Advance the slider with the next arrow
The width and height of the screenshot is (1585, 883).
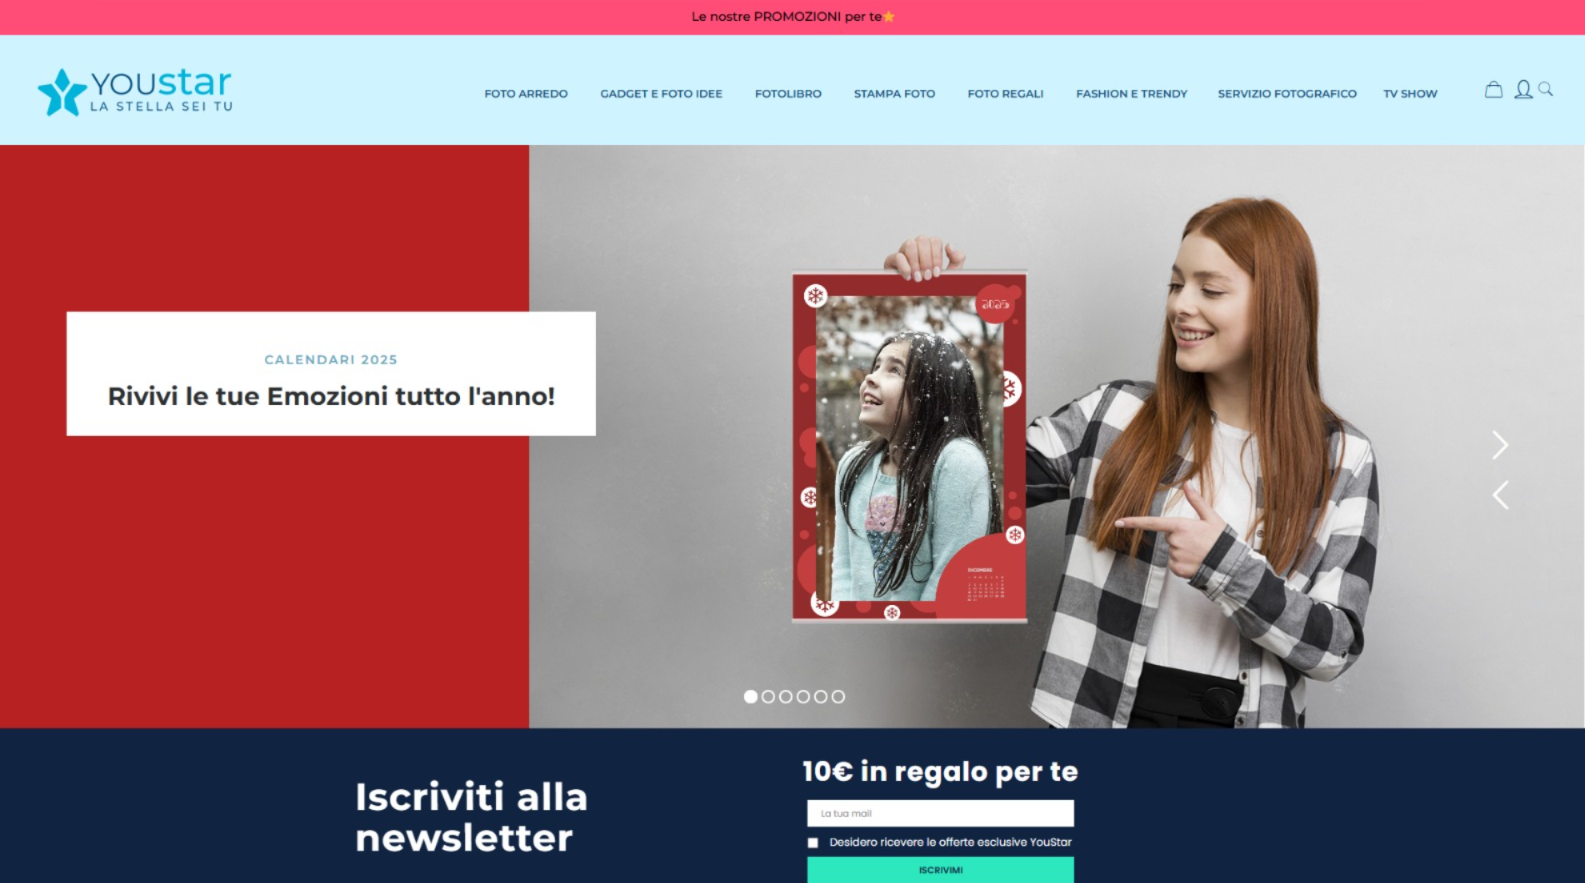point(1499,445)
